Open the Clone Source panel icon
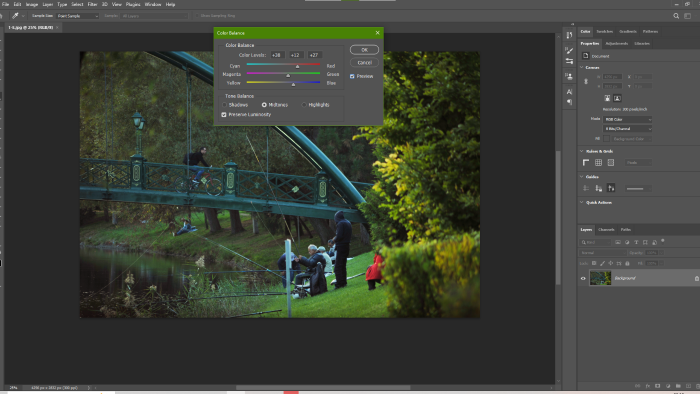Screen dimensions: 700x394 coord(569,76)
